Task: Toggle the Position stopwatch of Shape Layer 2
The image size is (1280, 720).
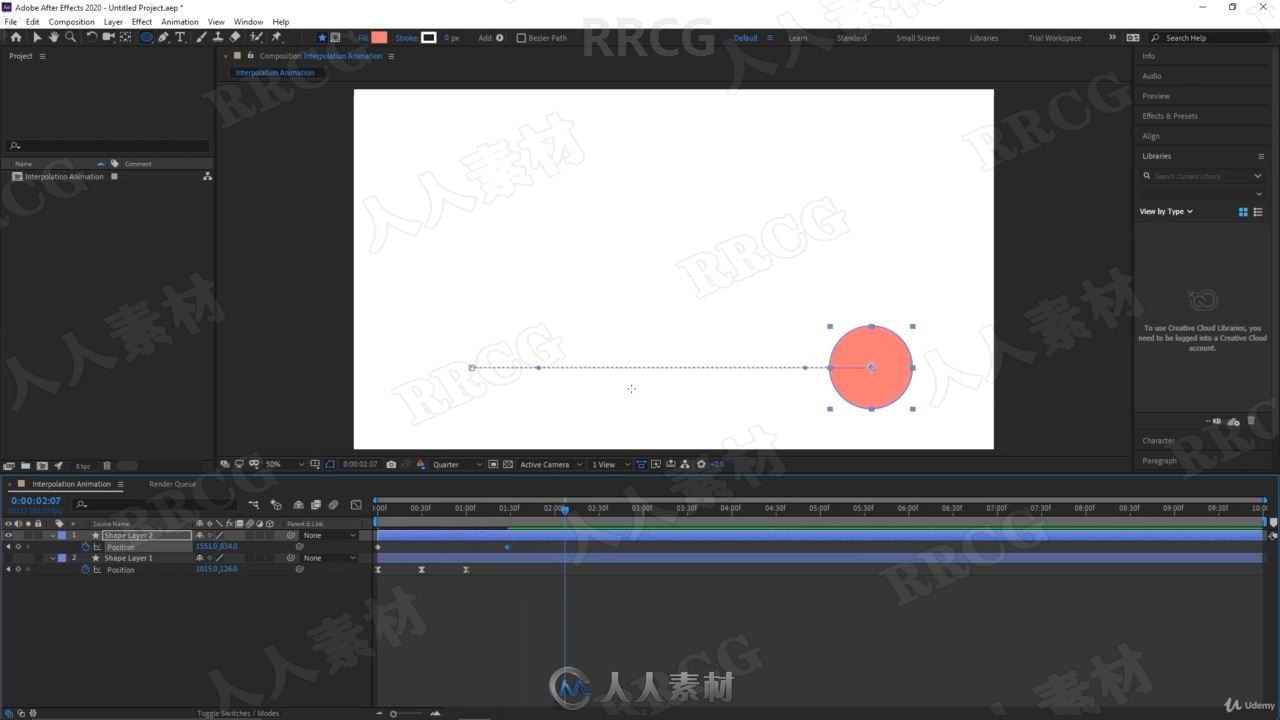Action: click(x=85, y=547)
